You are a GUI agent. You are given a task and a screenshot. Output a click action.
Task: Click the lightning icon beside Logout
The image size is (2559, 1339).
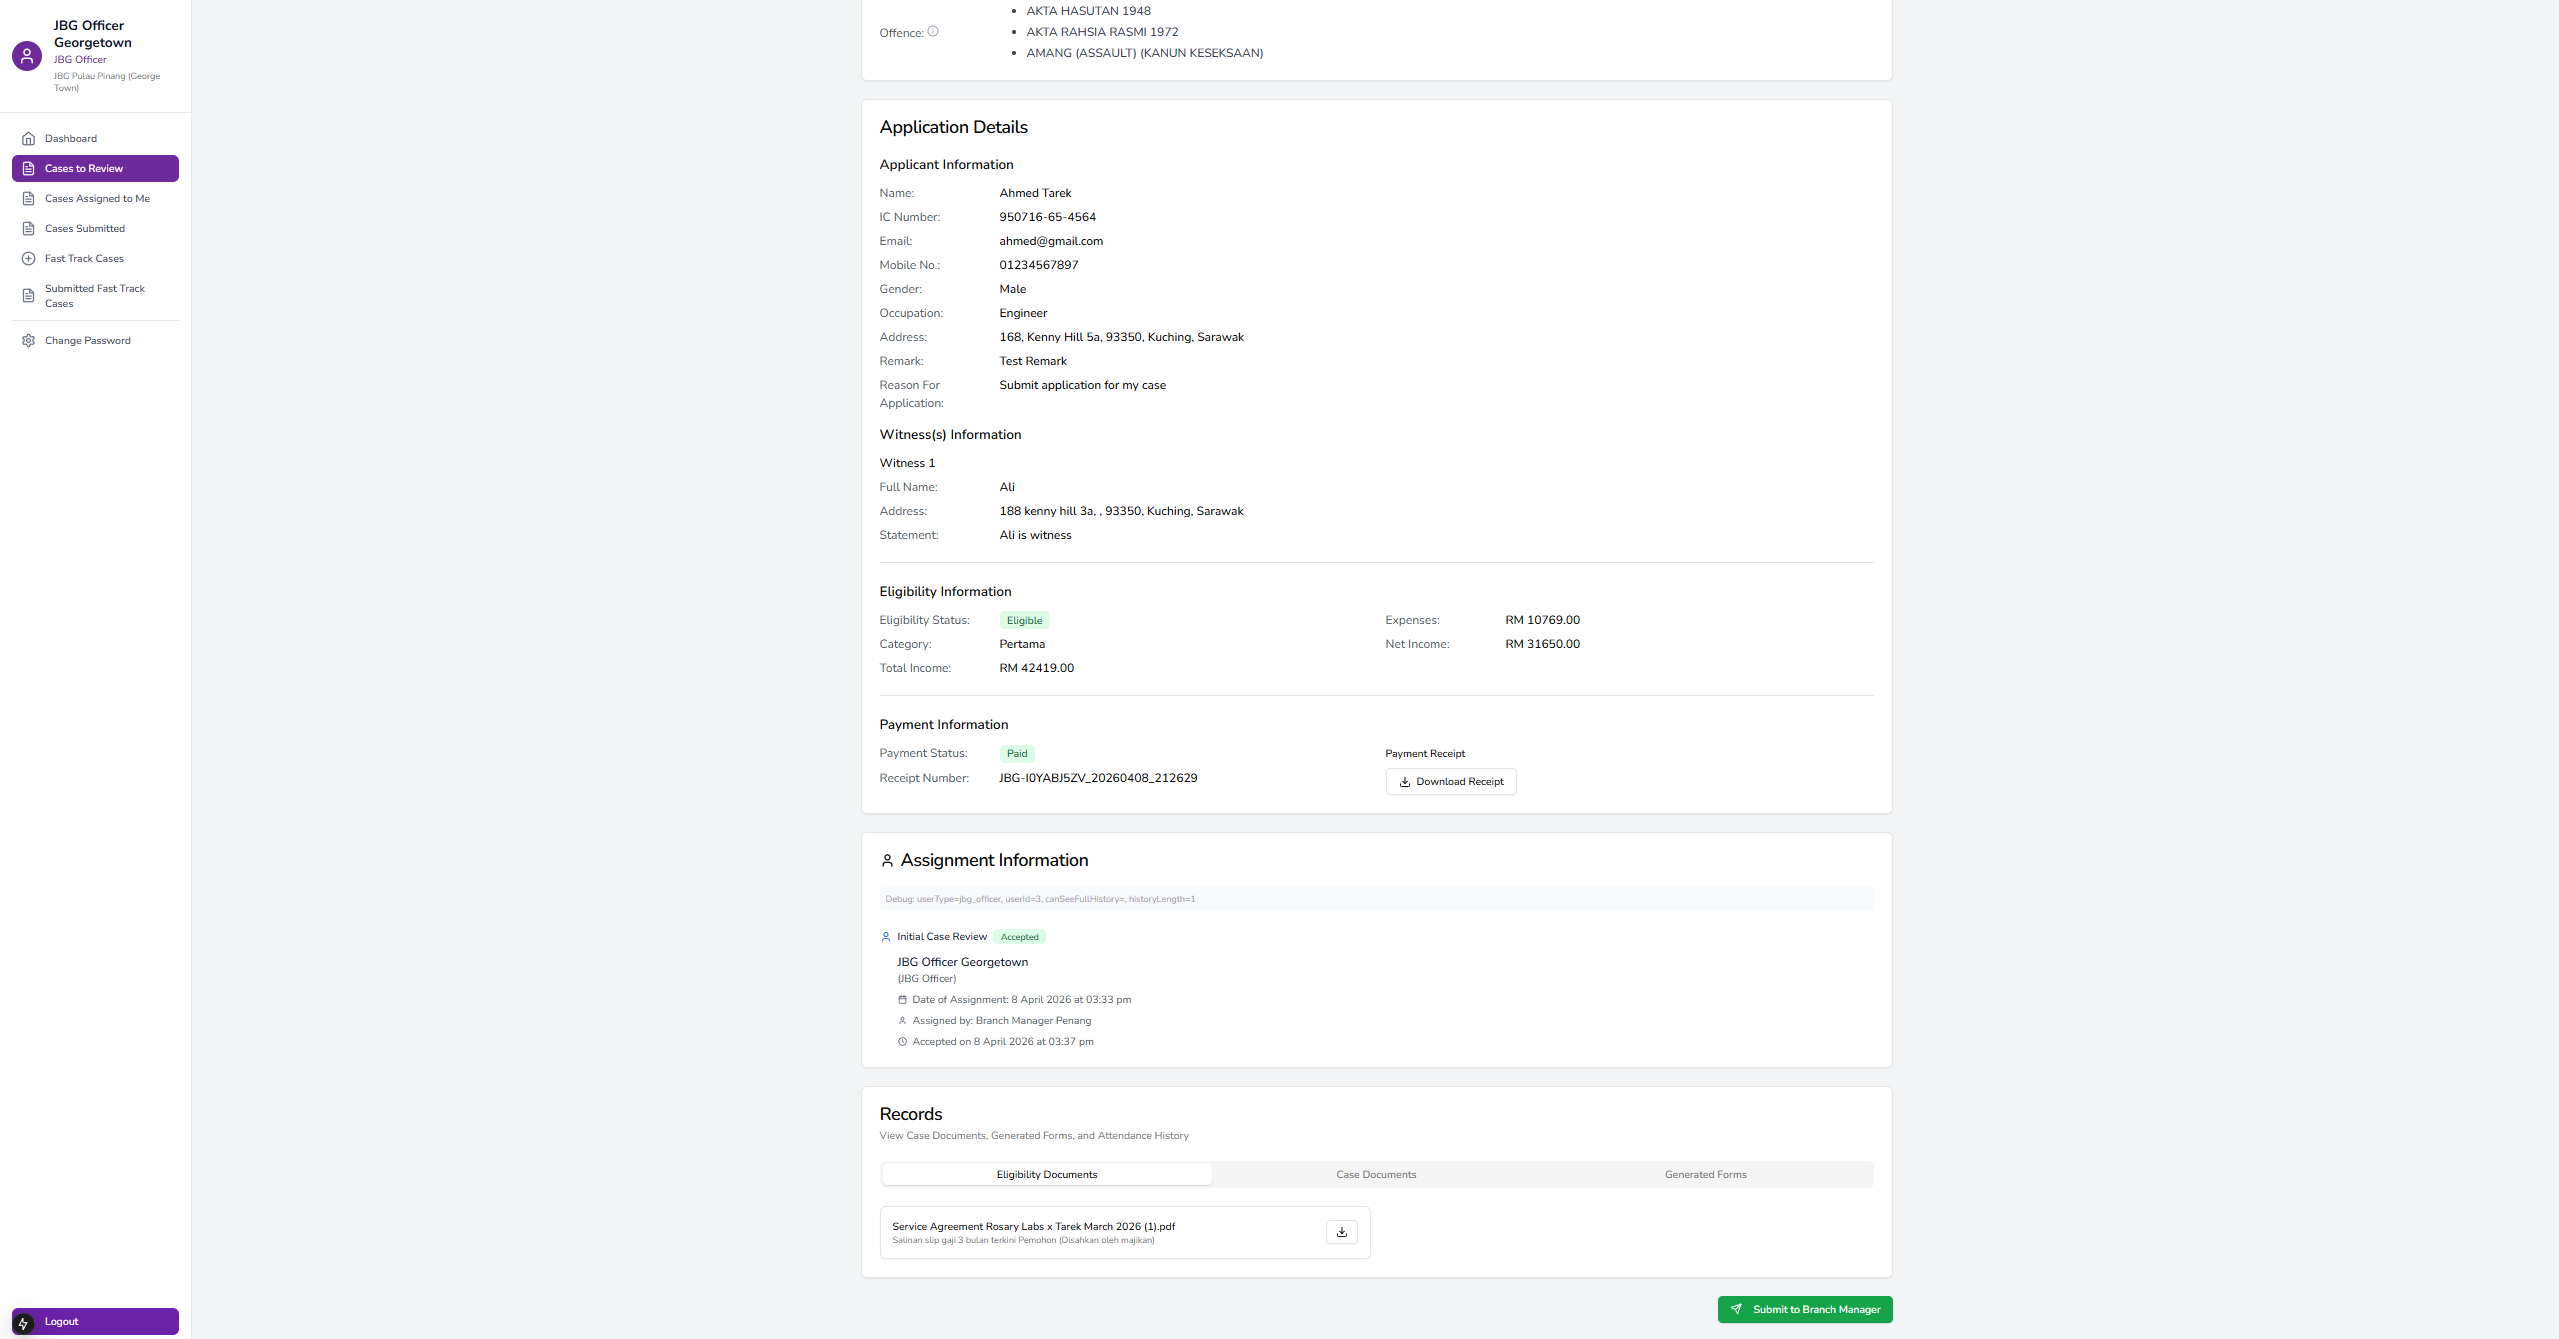23,1323
